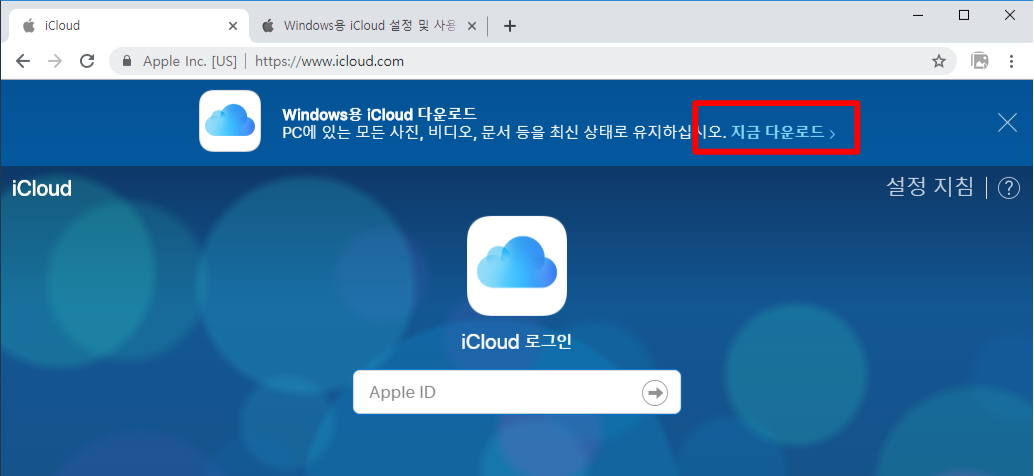
Task: Close the Windows용 iCloud 설정 tab
Action: (x=471, y=26)
